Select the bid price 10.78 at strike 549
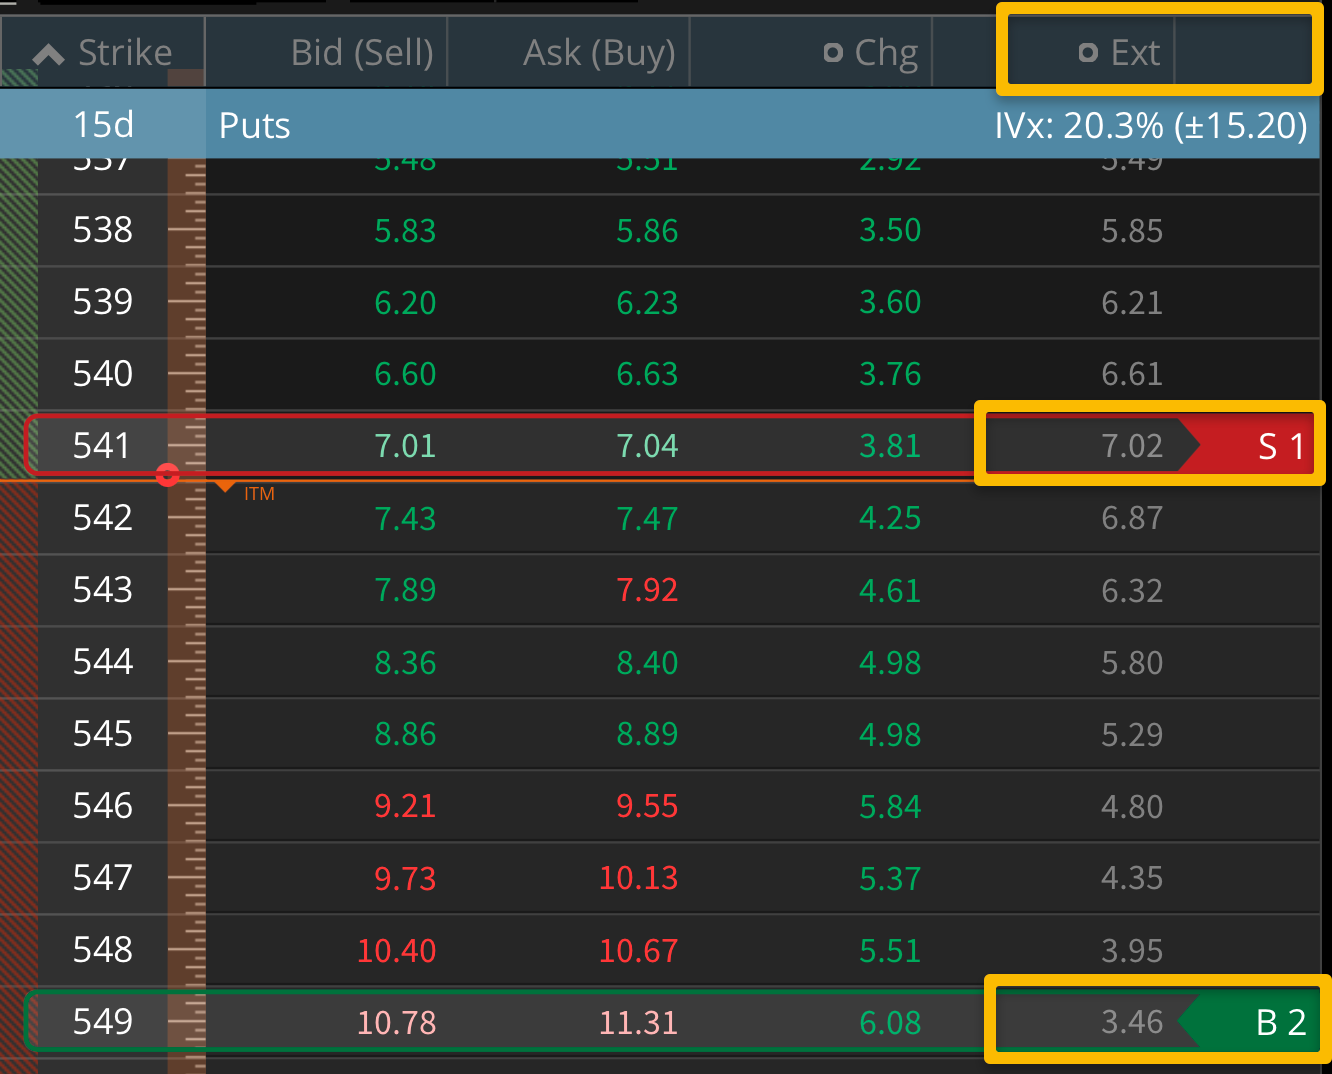The width and height of the screenshot is (1332, 1074). [x=397, y=1021]
